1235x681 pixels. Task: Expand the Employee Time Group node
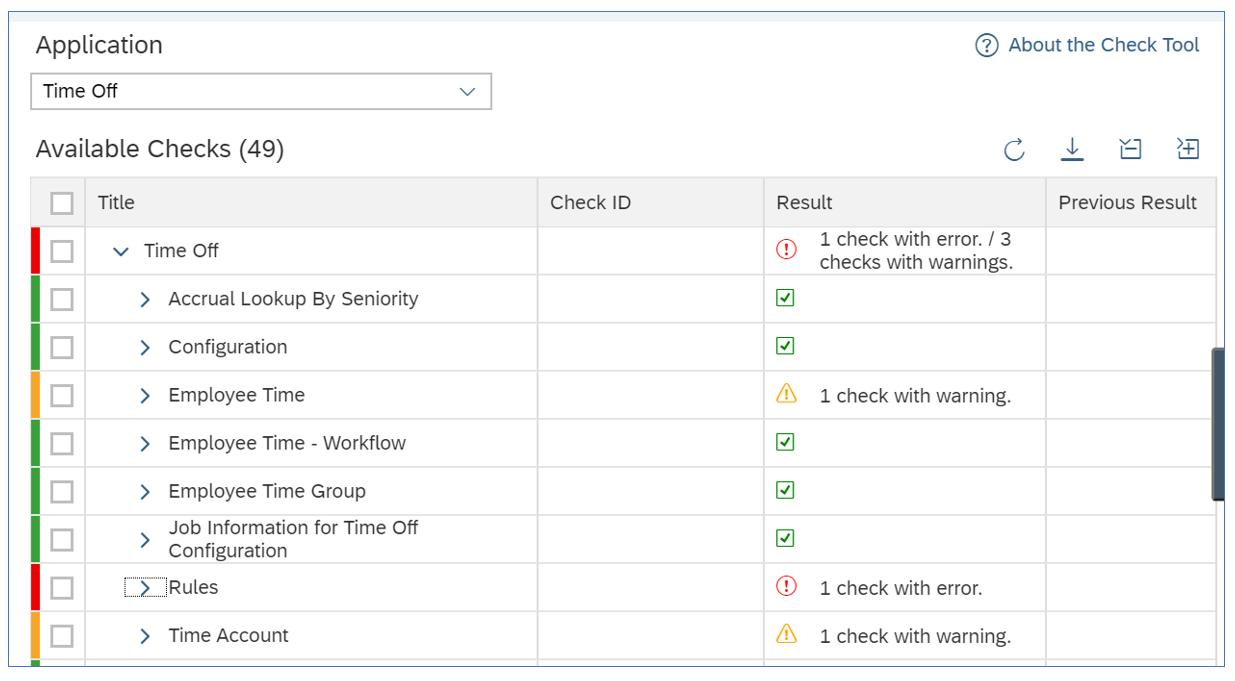pos(145,491)
